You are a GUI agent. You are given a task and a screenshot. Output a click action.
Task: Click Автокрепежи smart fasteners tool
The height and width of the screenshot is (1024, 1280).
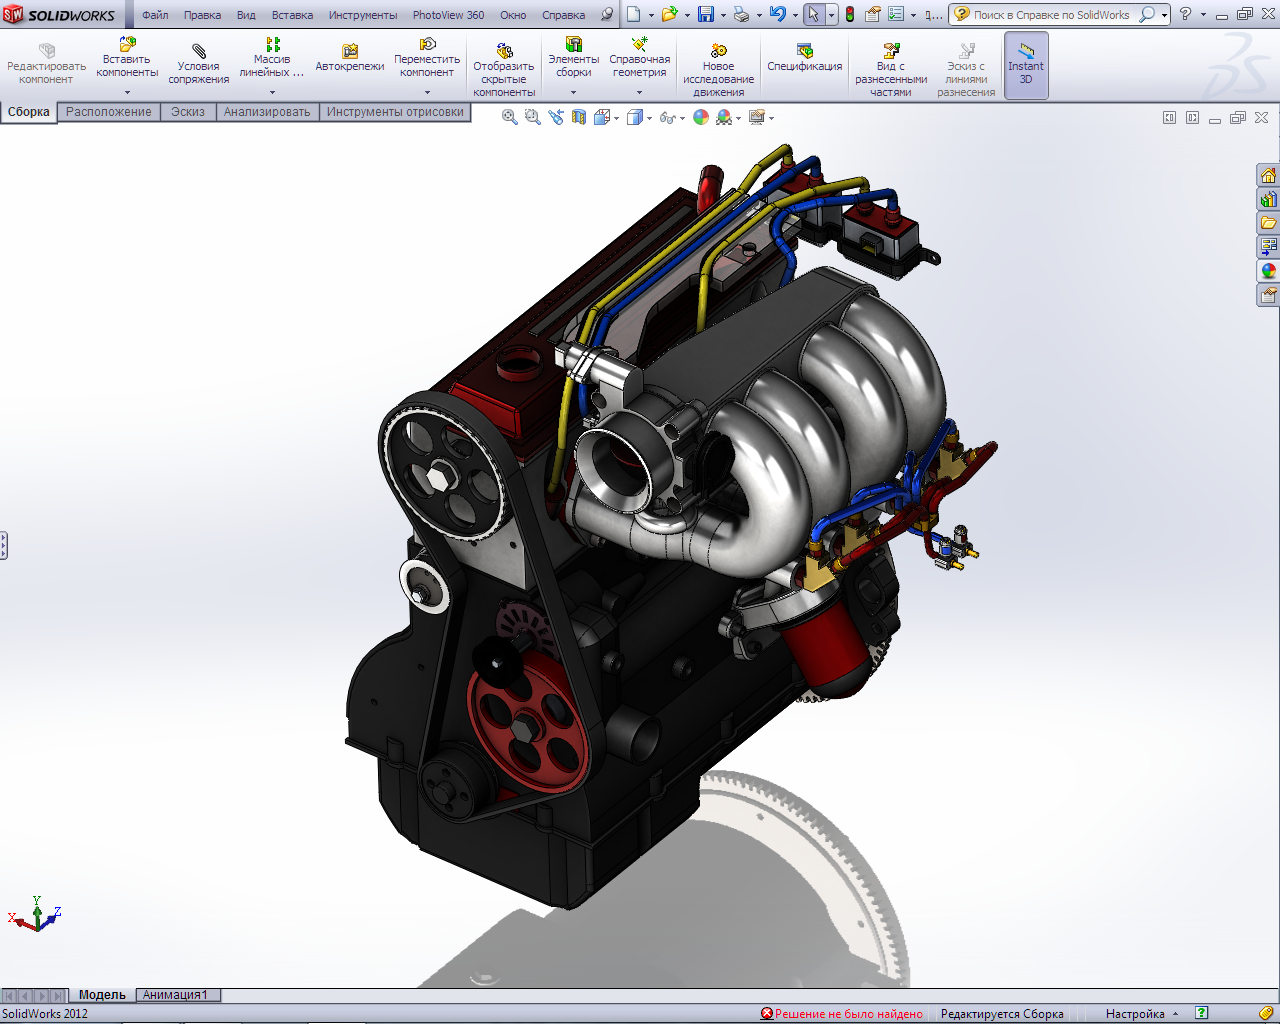[350, 59]
